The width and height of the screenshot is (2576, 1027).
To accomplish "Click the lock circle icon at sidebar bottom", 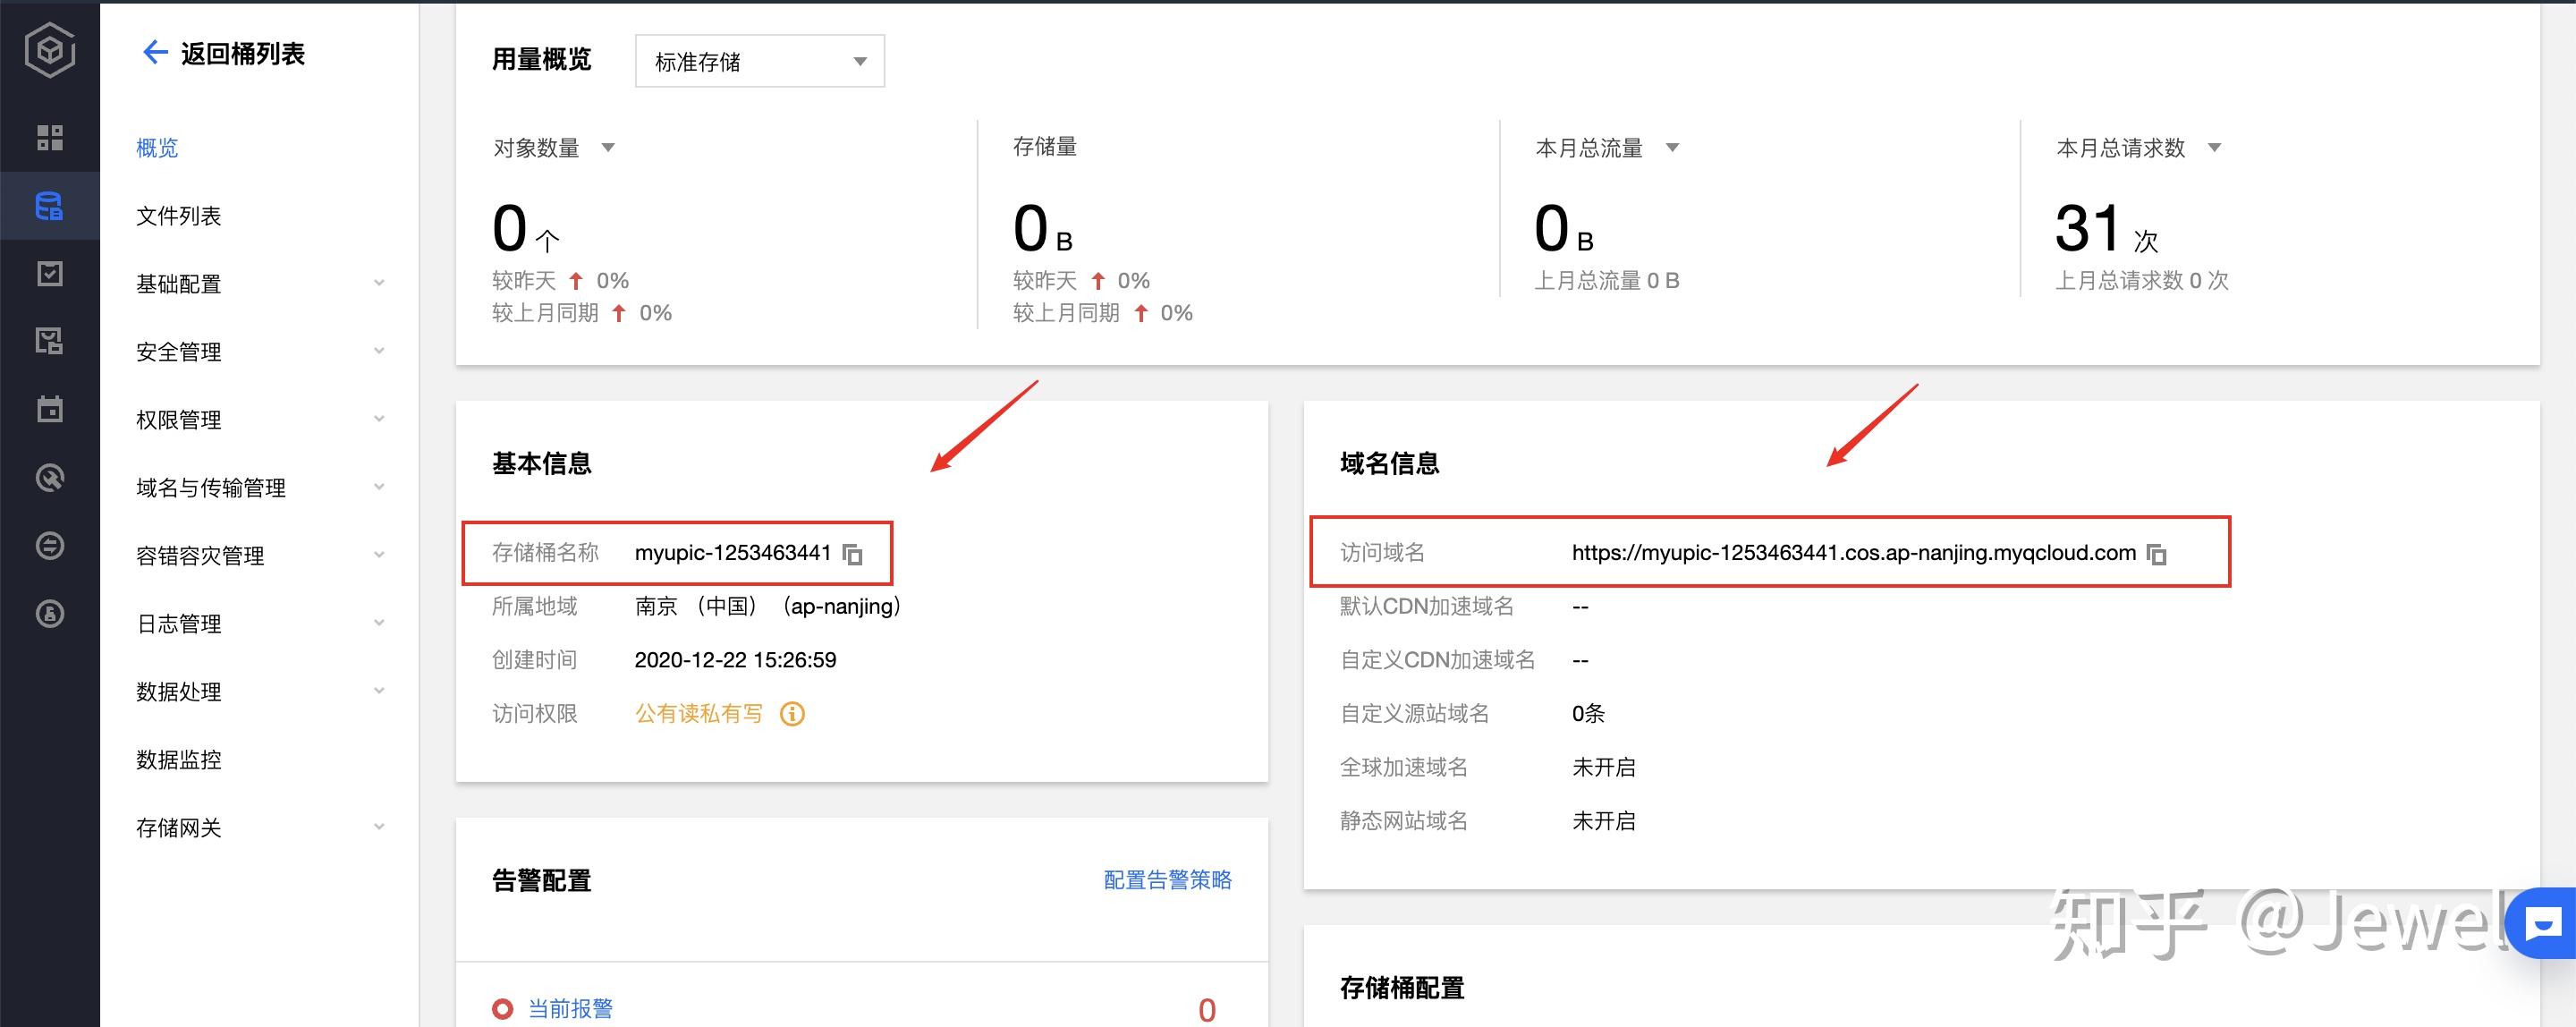I will (50, 613).
